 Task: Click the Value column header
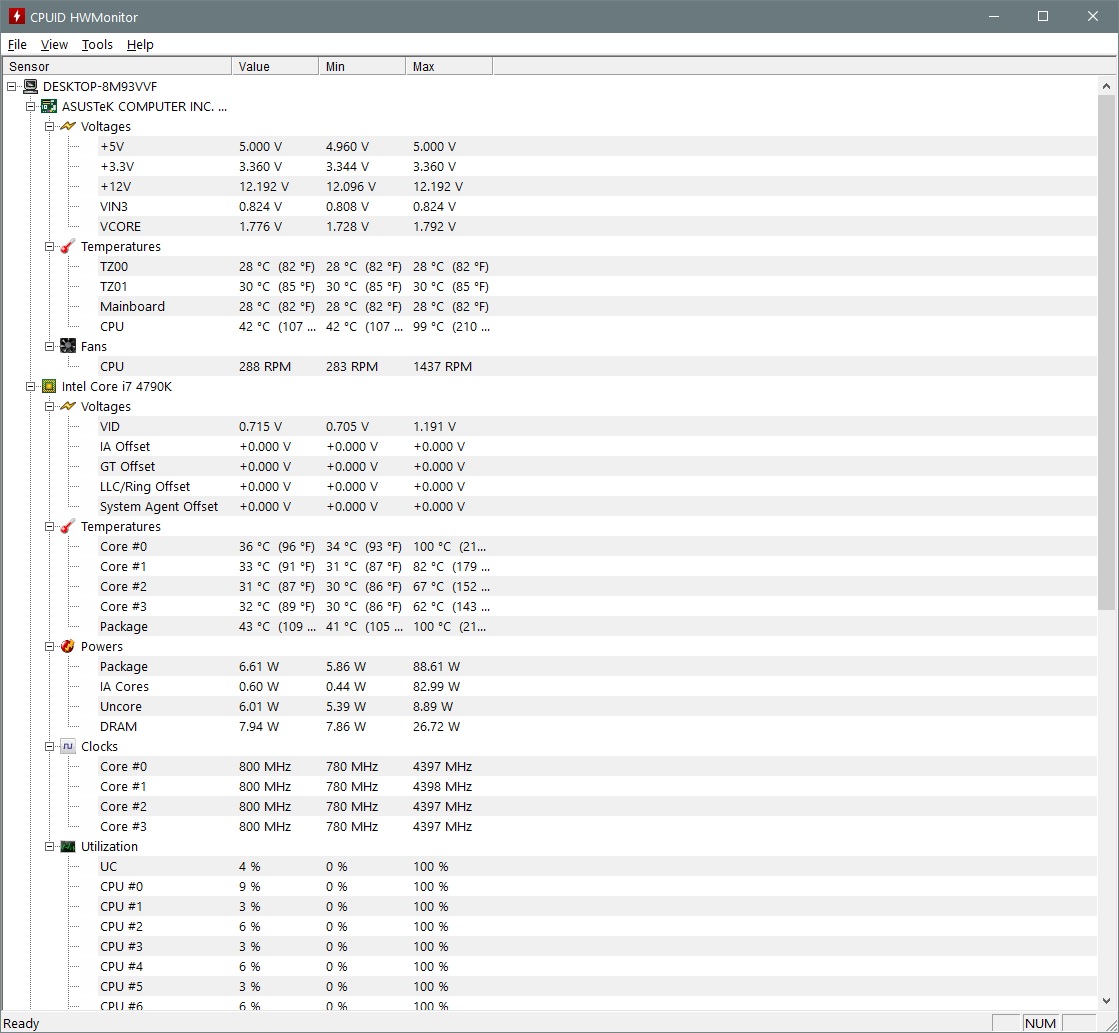pyautogui.click(x=275, y=66)
